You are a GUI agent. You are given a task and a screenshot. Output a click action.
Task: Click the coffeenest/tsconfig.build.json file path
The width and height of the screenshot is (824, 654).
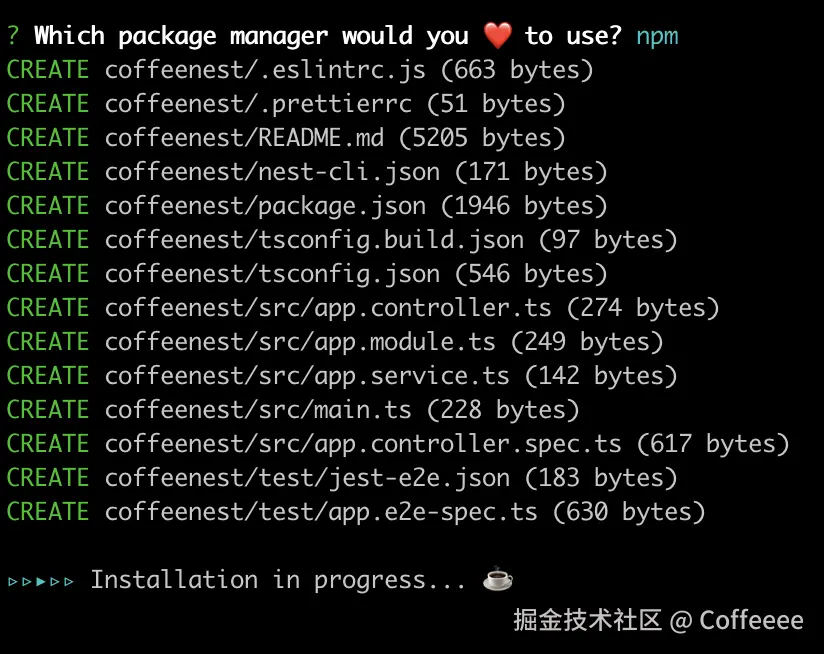314,240
